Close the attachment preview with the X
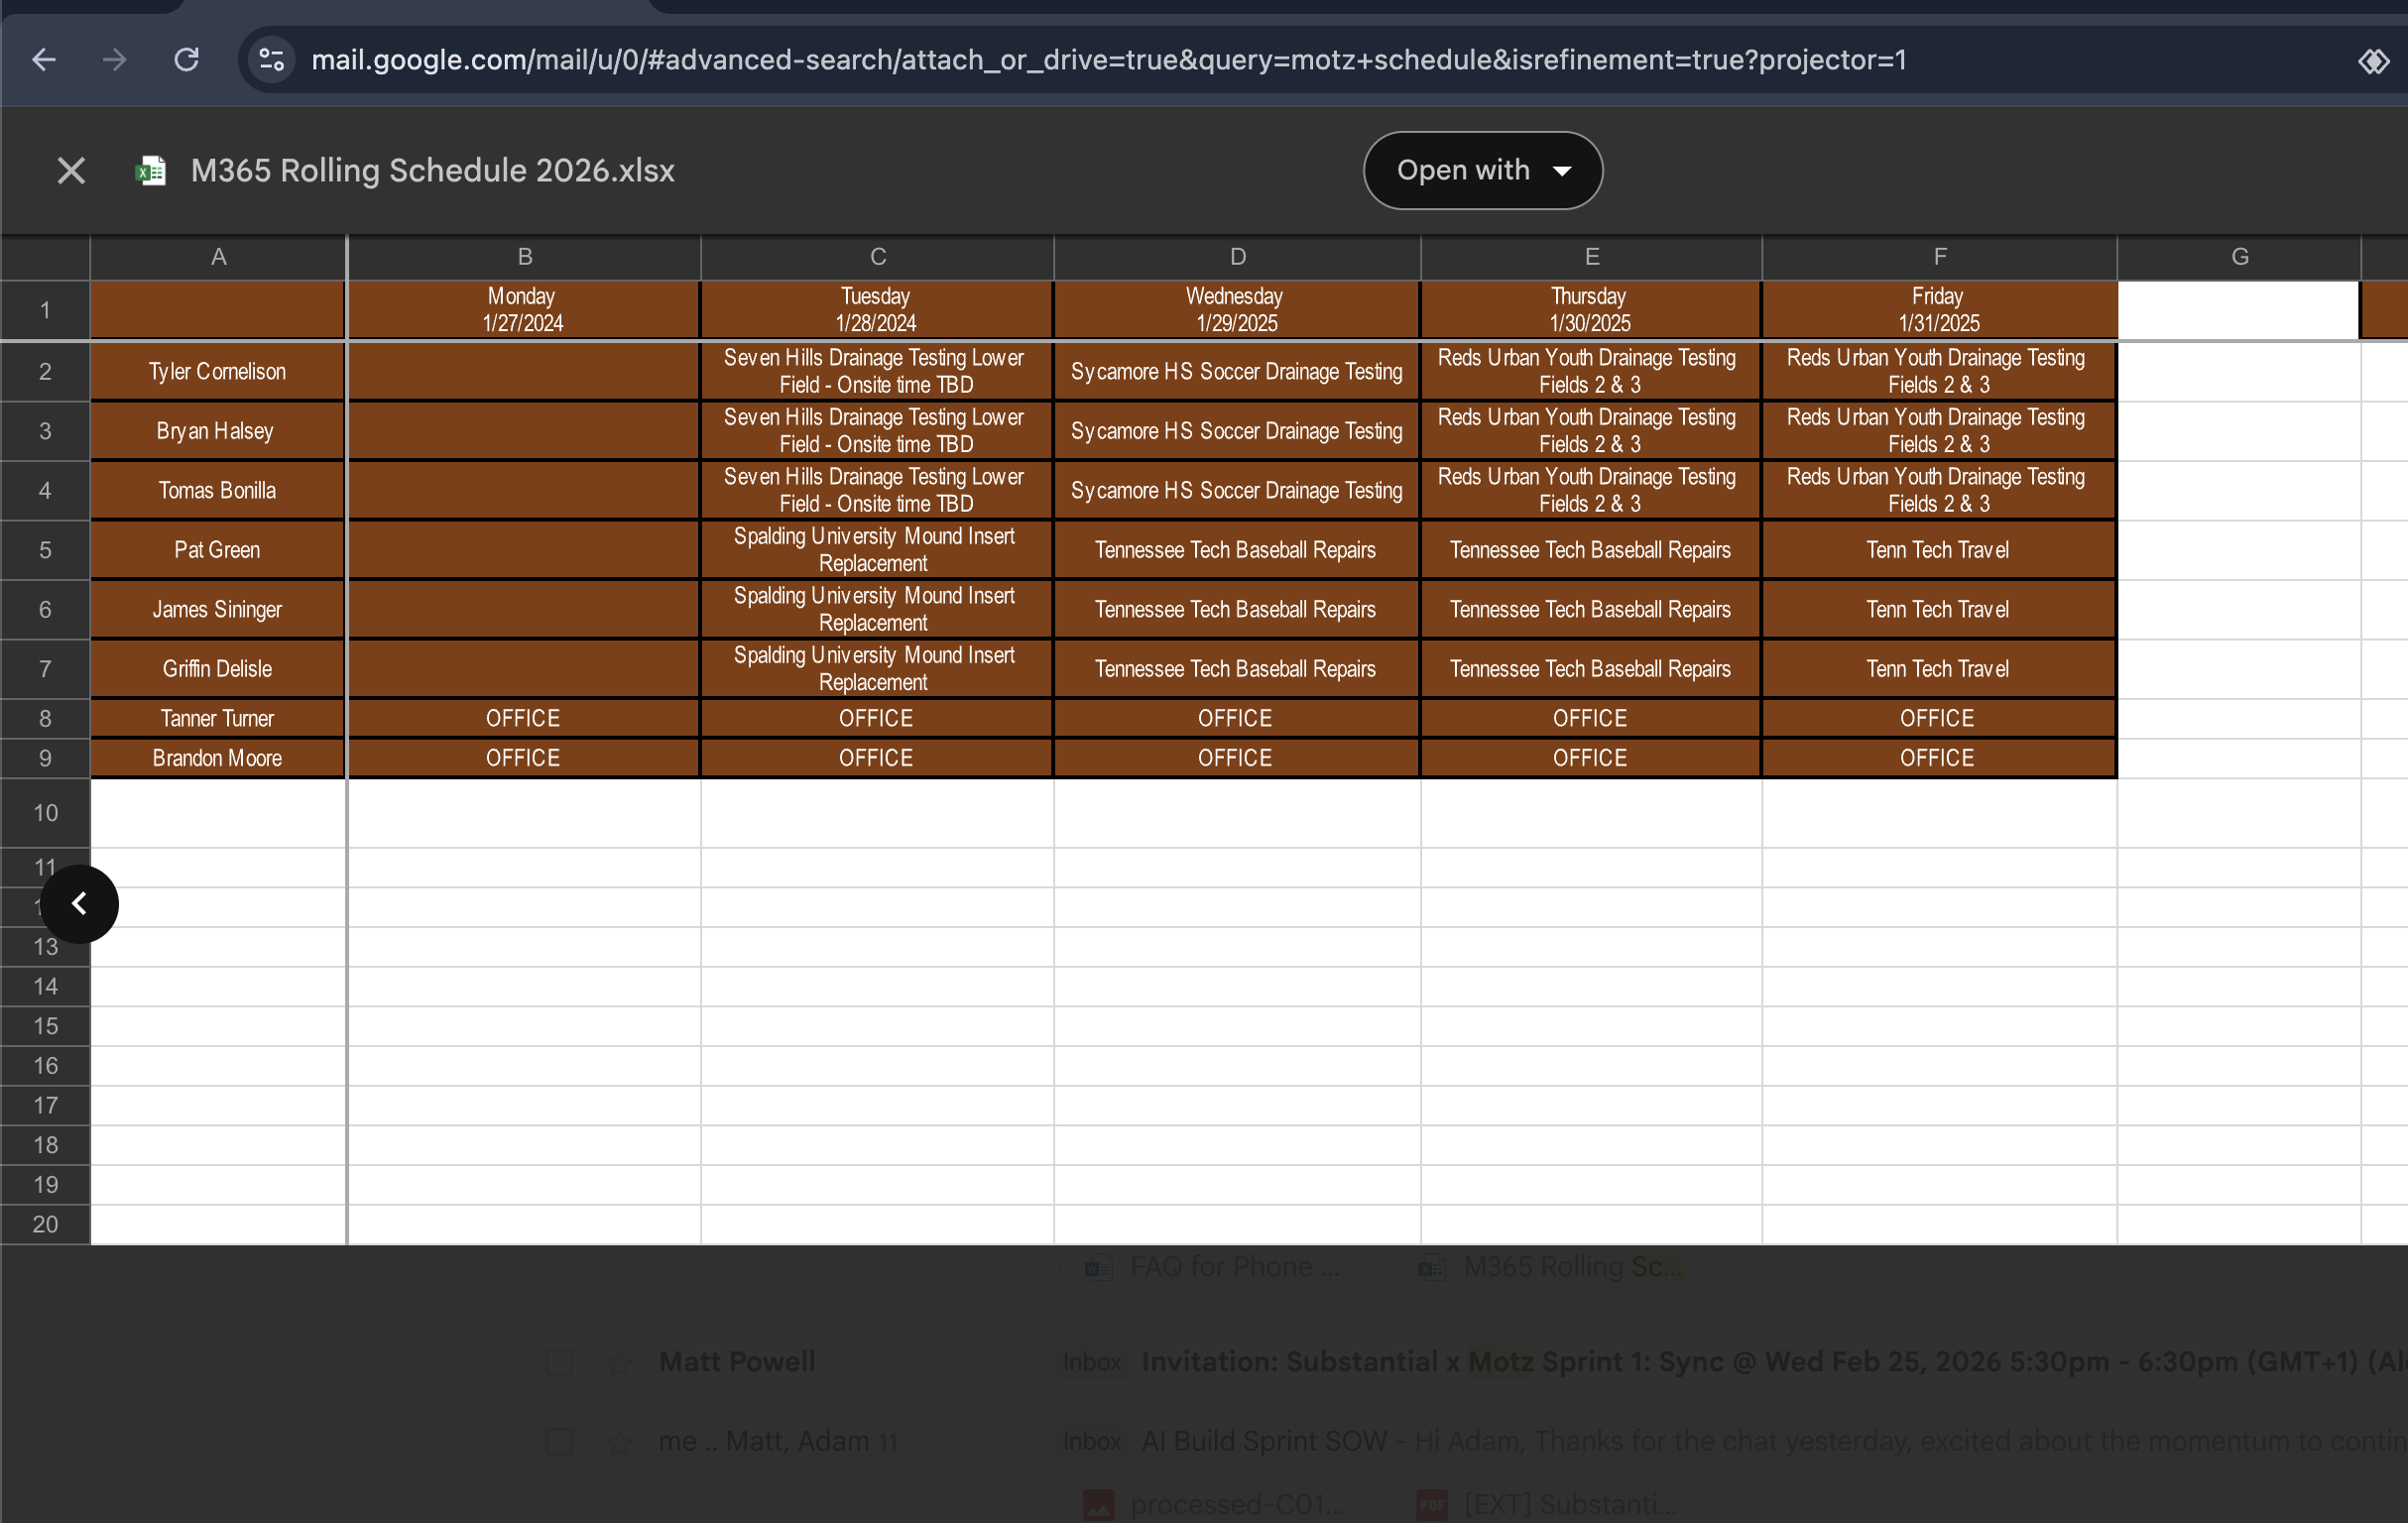2408x1523 pixels. [x=71, y=171]
